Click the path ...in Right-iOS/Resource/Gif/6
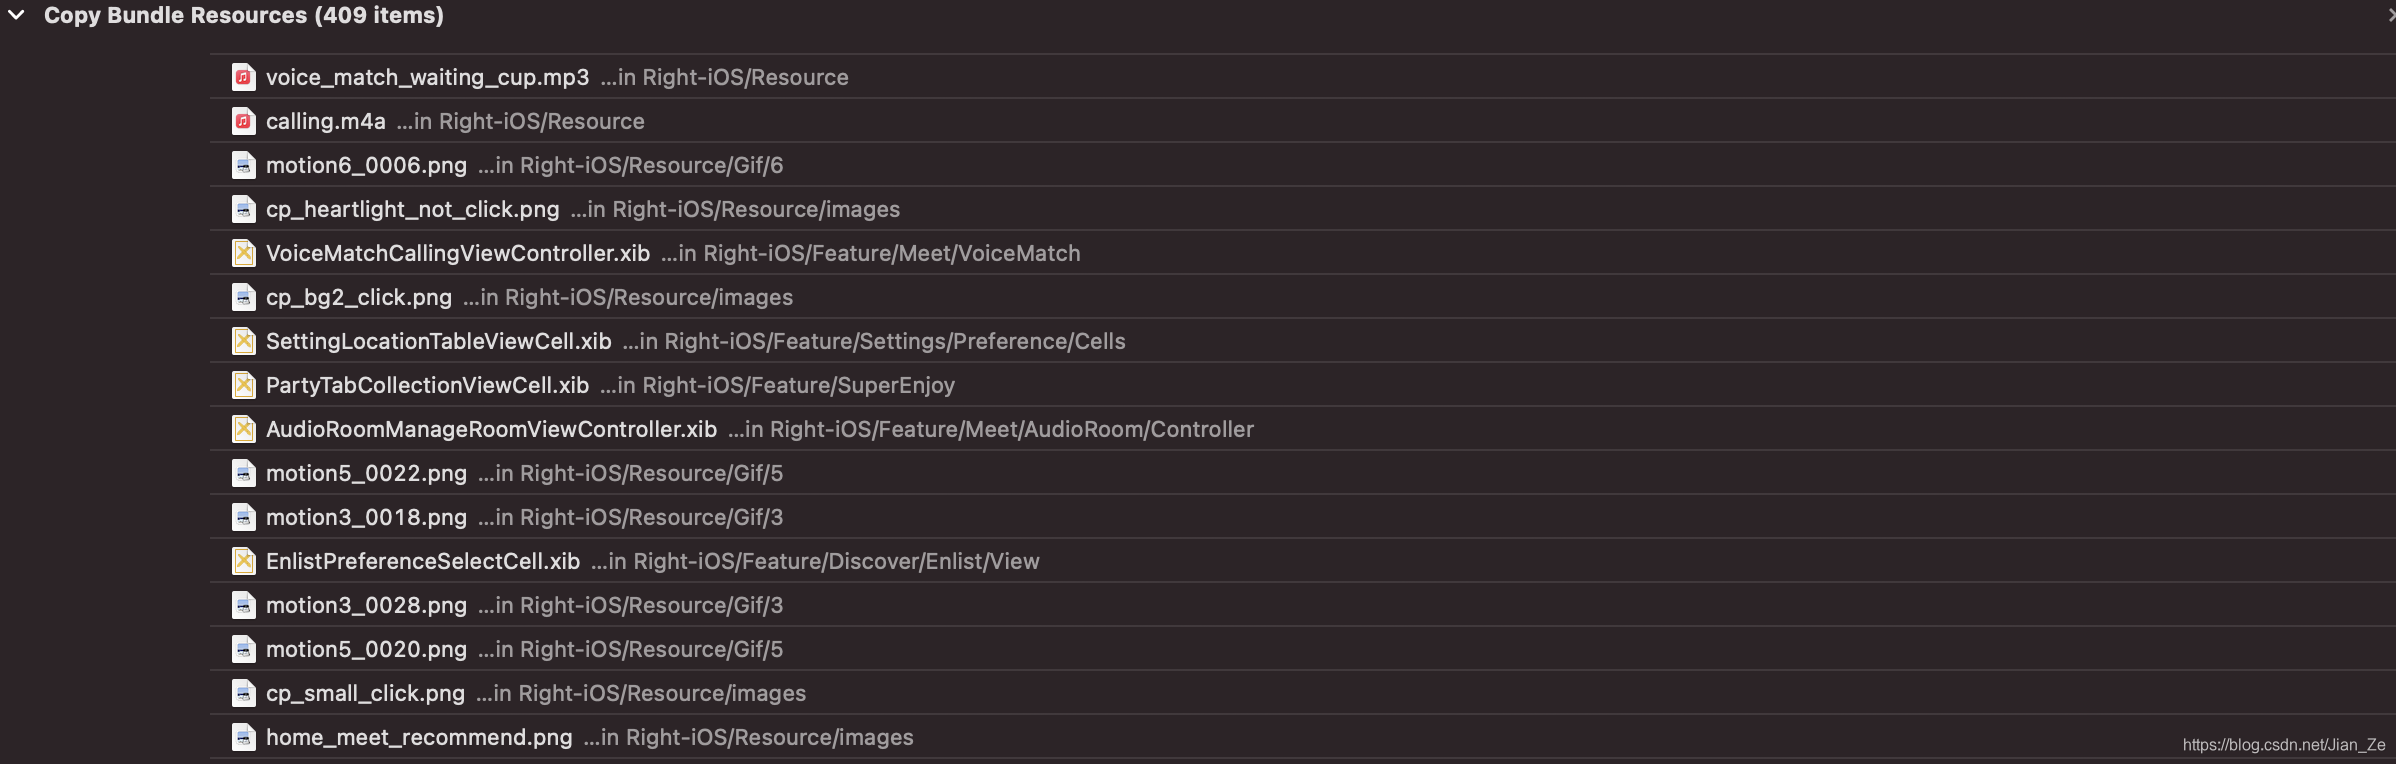 pyautogui.click(x=631, y=166)
